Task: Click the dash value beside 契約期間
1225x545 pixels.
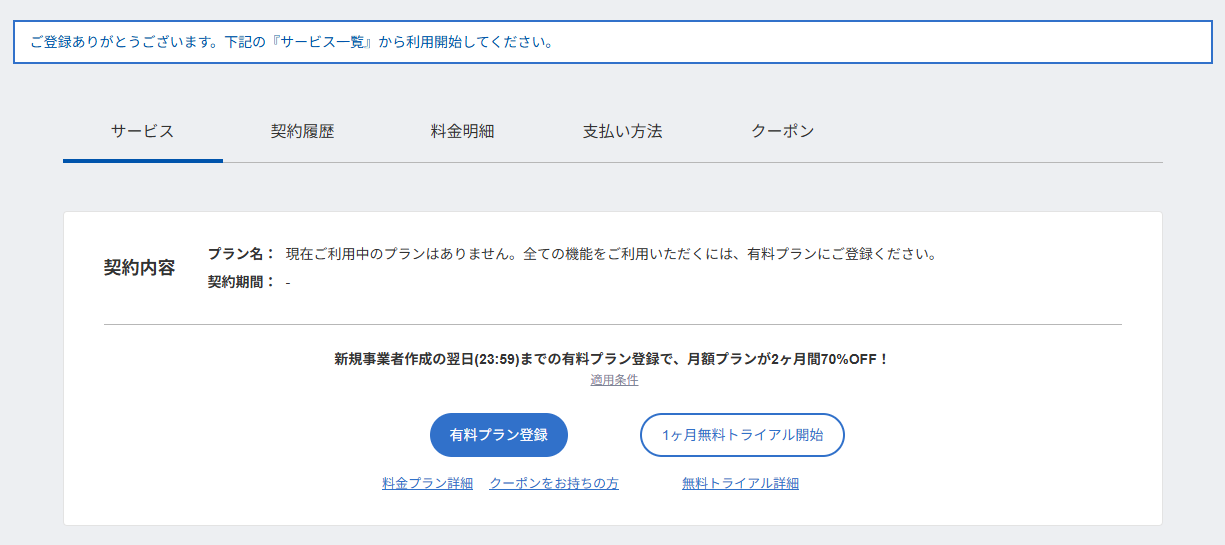Action: [288, 282]
